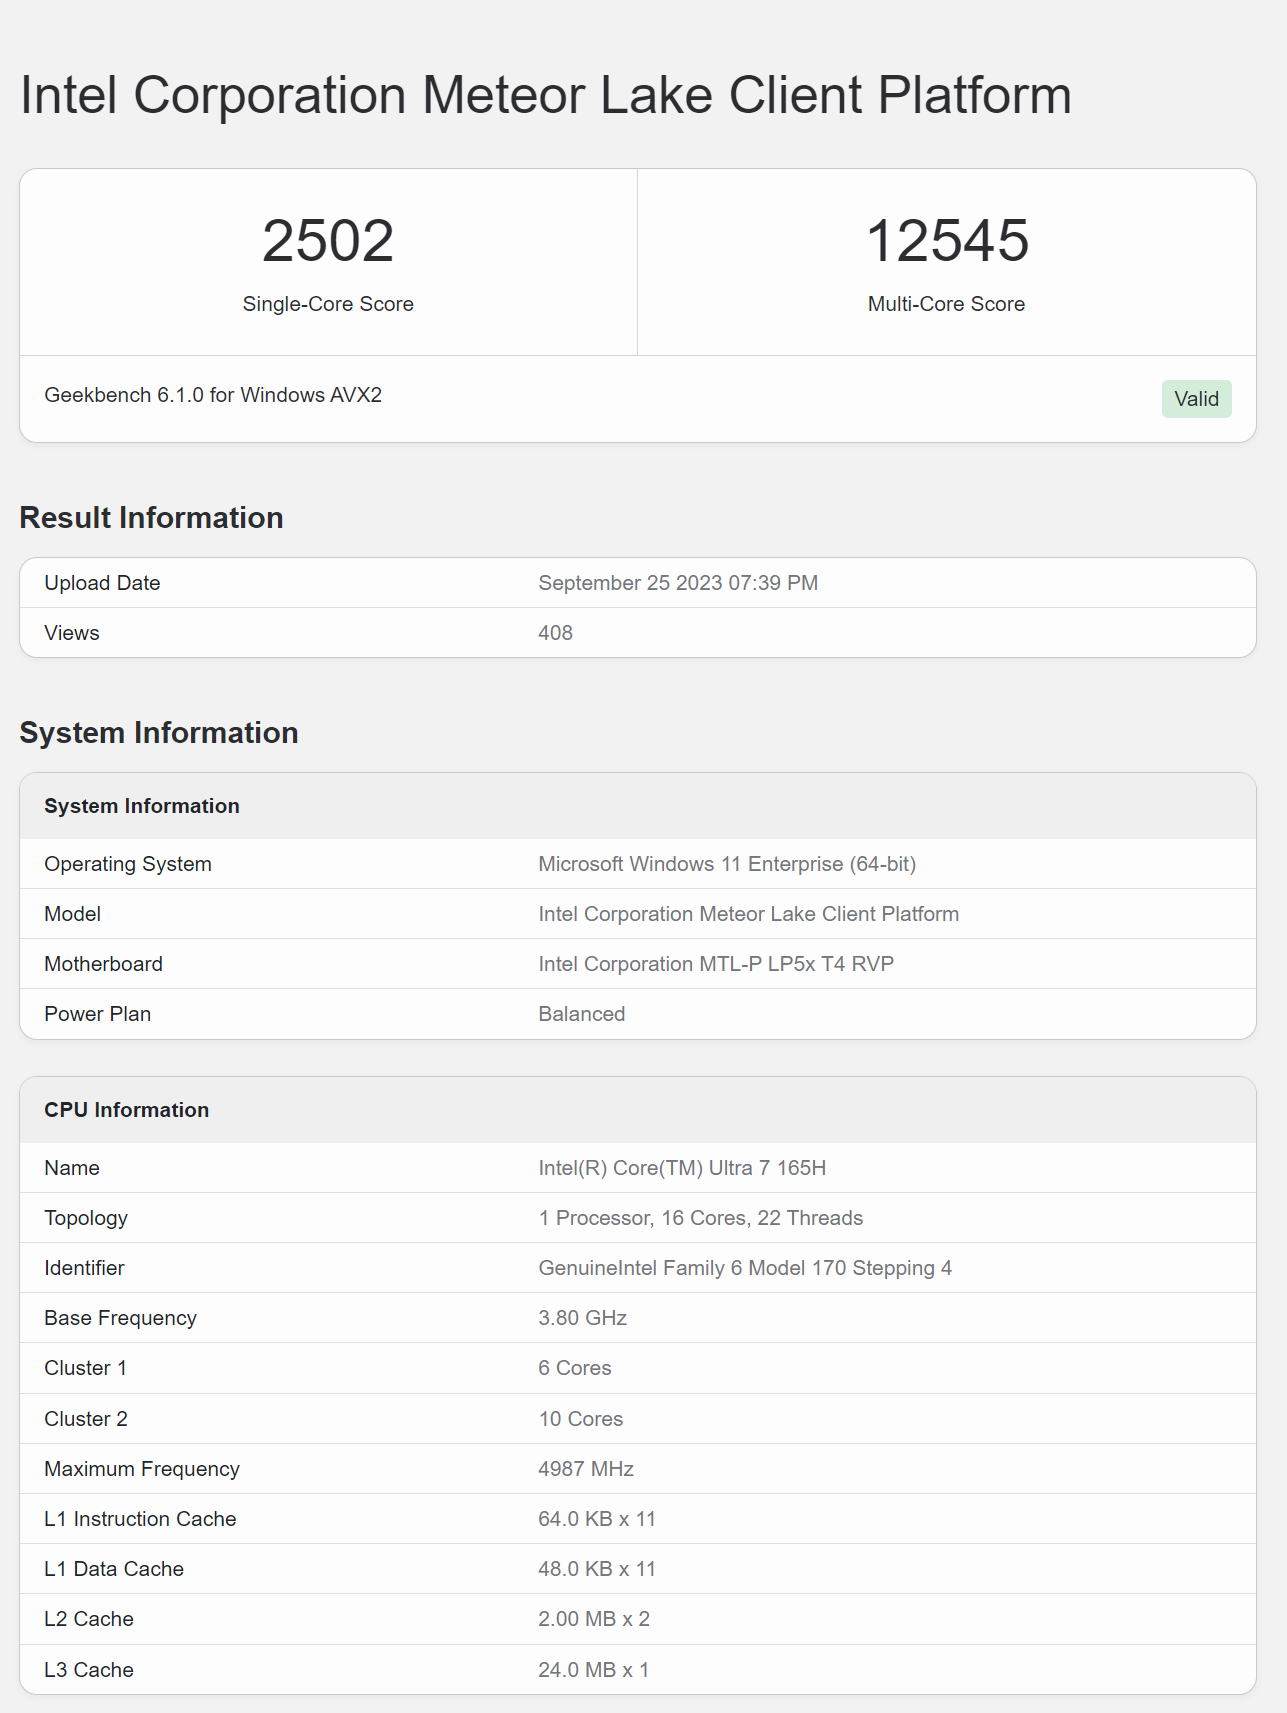Click the multi-core score 12545

point(946,241)
